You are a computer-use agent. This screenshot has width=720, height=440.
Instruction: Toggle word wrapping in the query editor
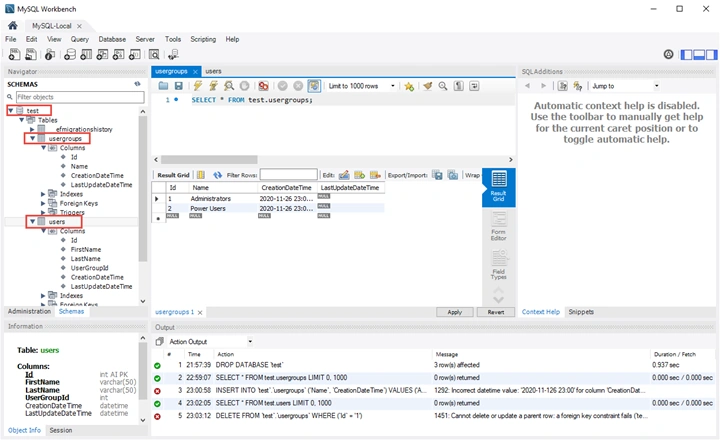pyautogui.click(x=474, y=86)
